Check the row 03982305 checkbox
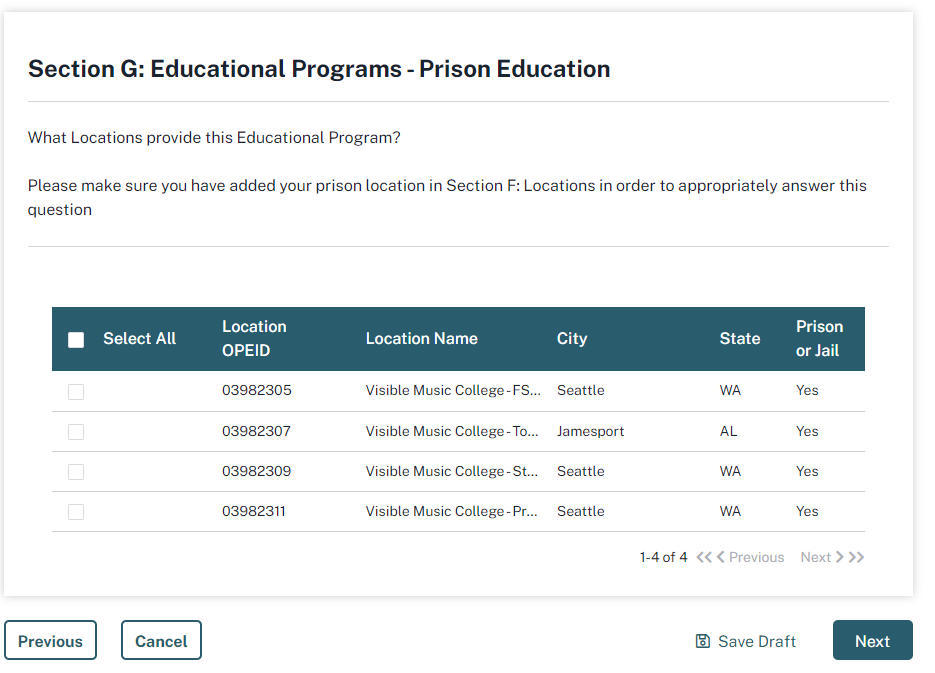The image size is (935, 673). [76, 392]
